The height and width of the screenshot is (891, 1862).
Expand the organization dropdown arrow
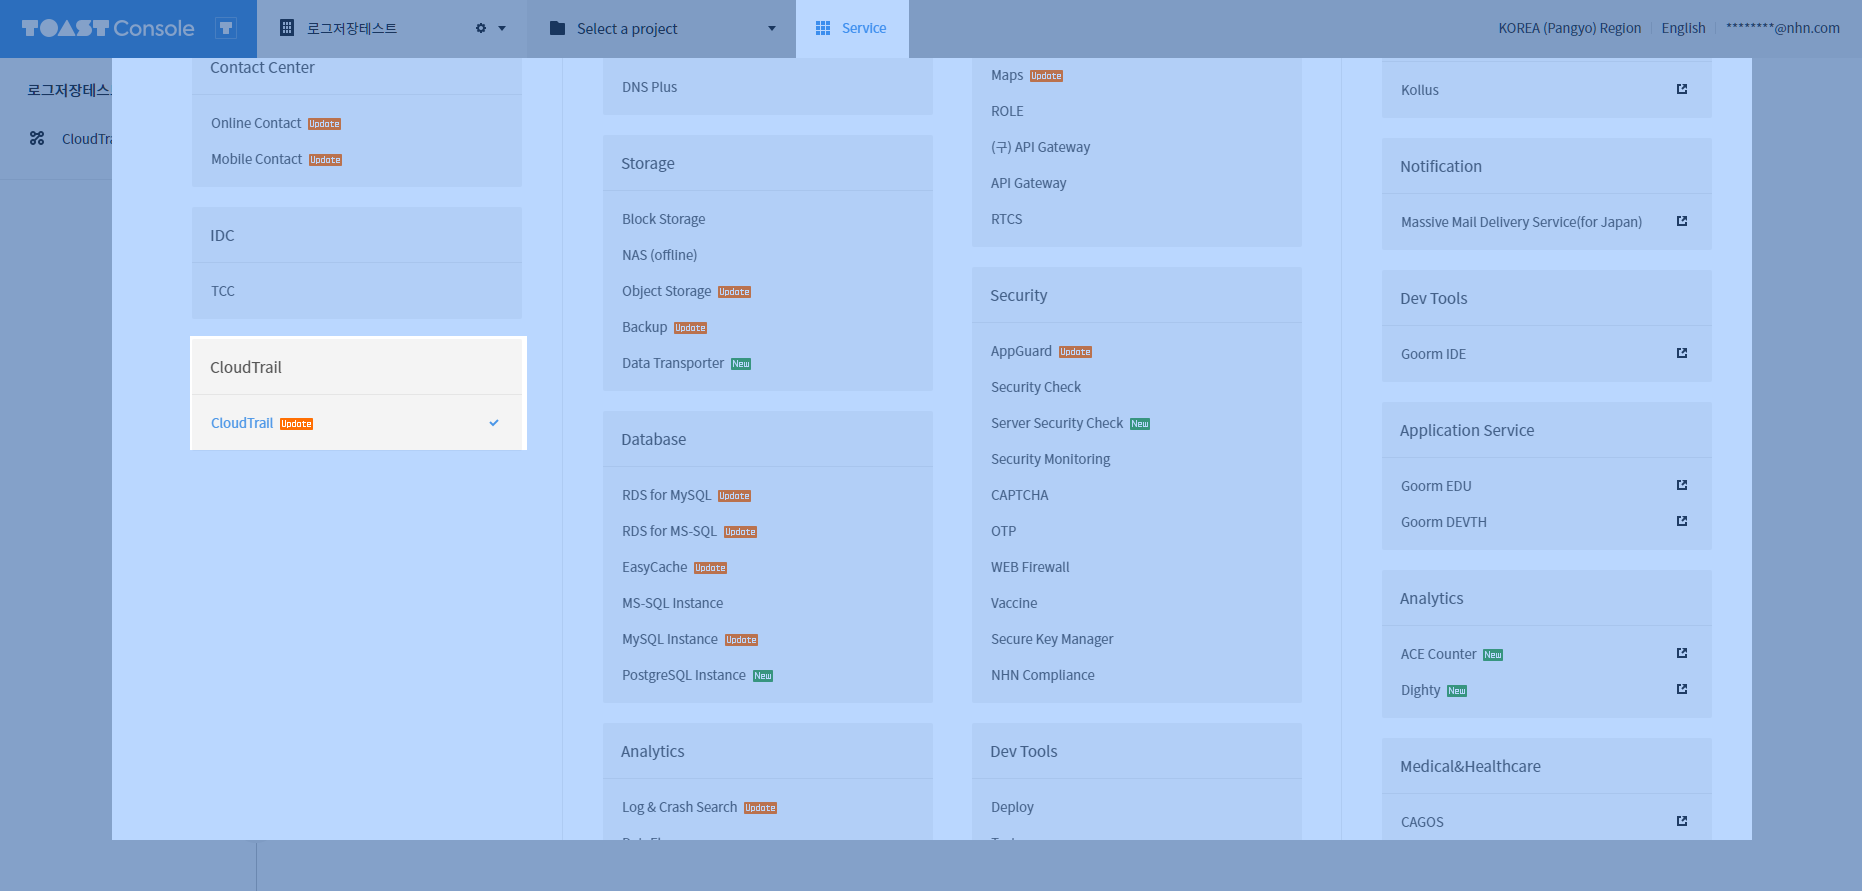click(502, 28)
